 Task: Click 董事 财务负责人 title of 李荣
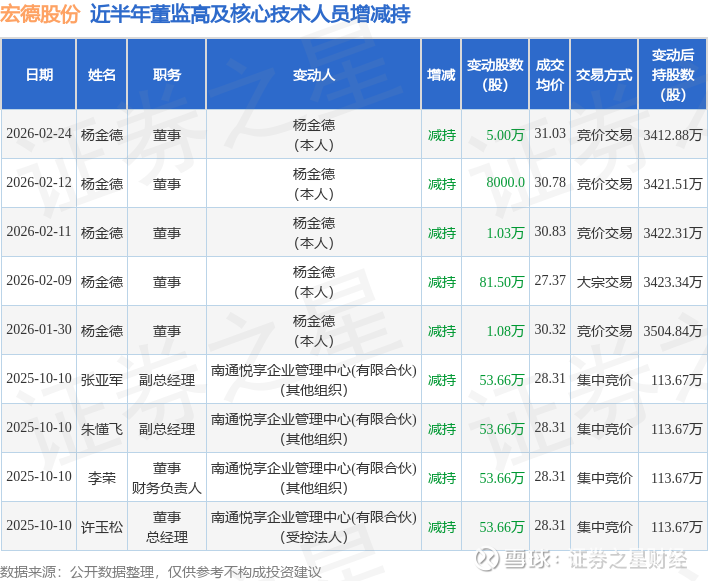(167, 478)
